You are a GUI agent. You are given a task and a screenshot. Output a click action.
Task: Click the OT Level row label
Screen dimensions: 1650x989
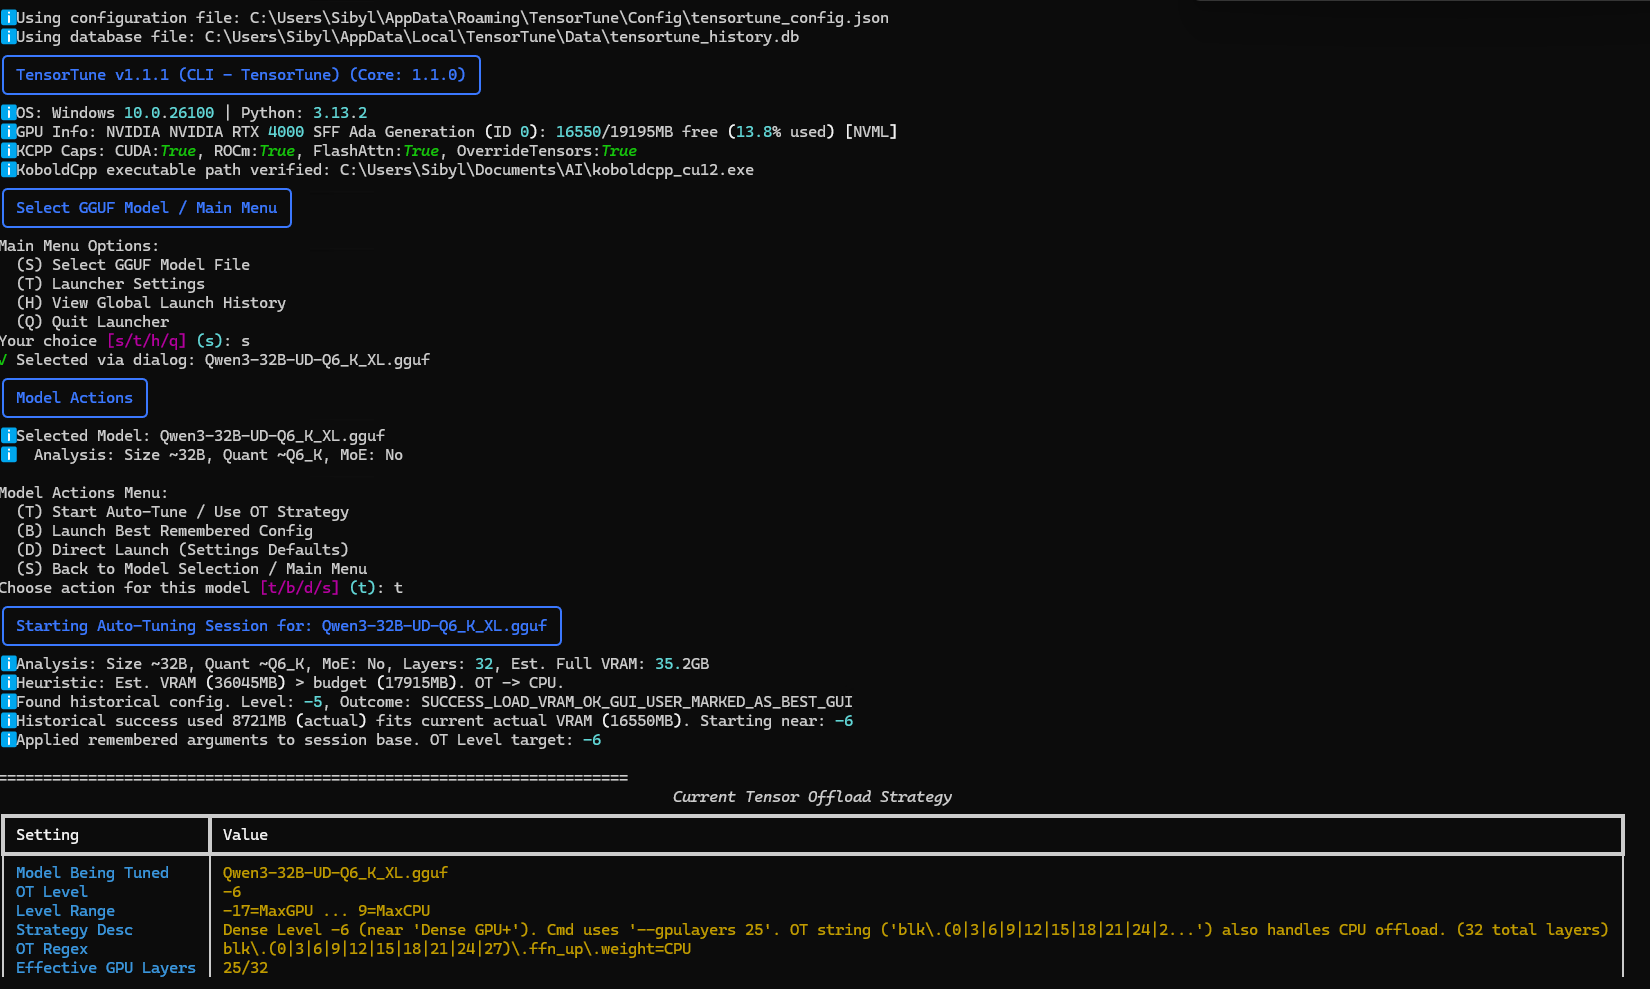52,892
